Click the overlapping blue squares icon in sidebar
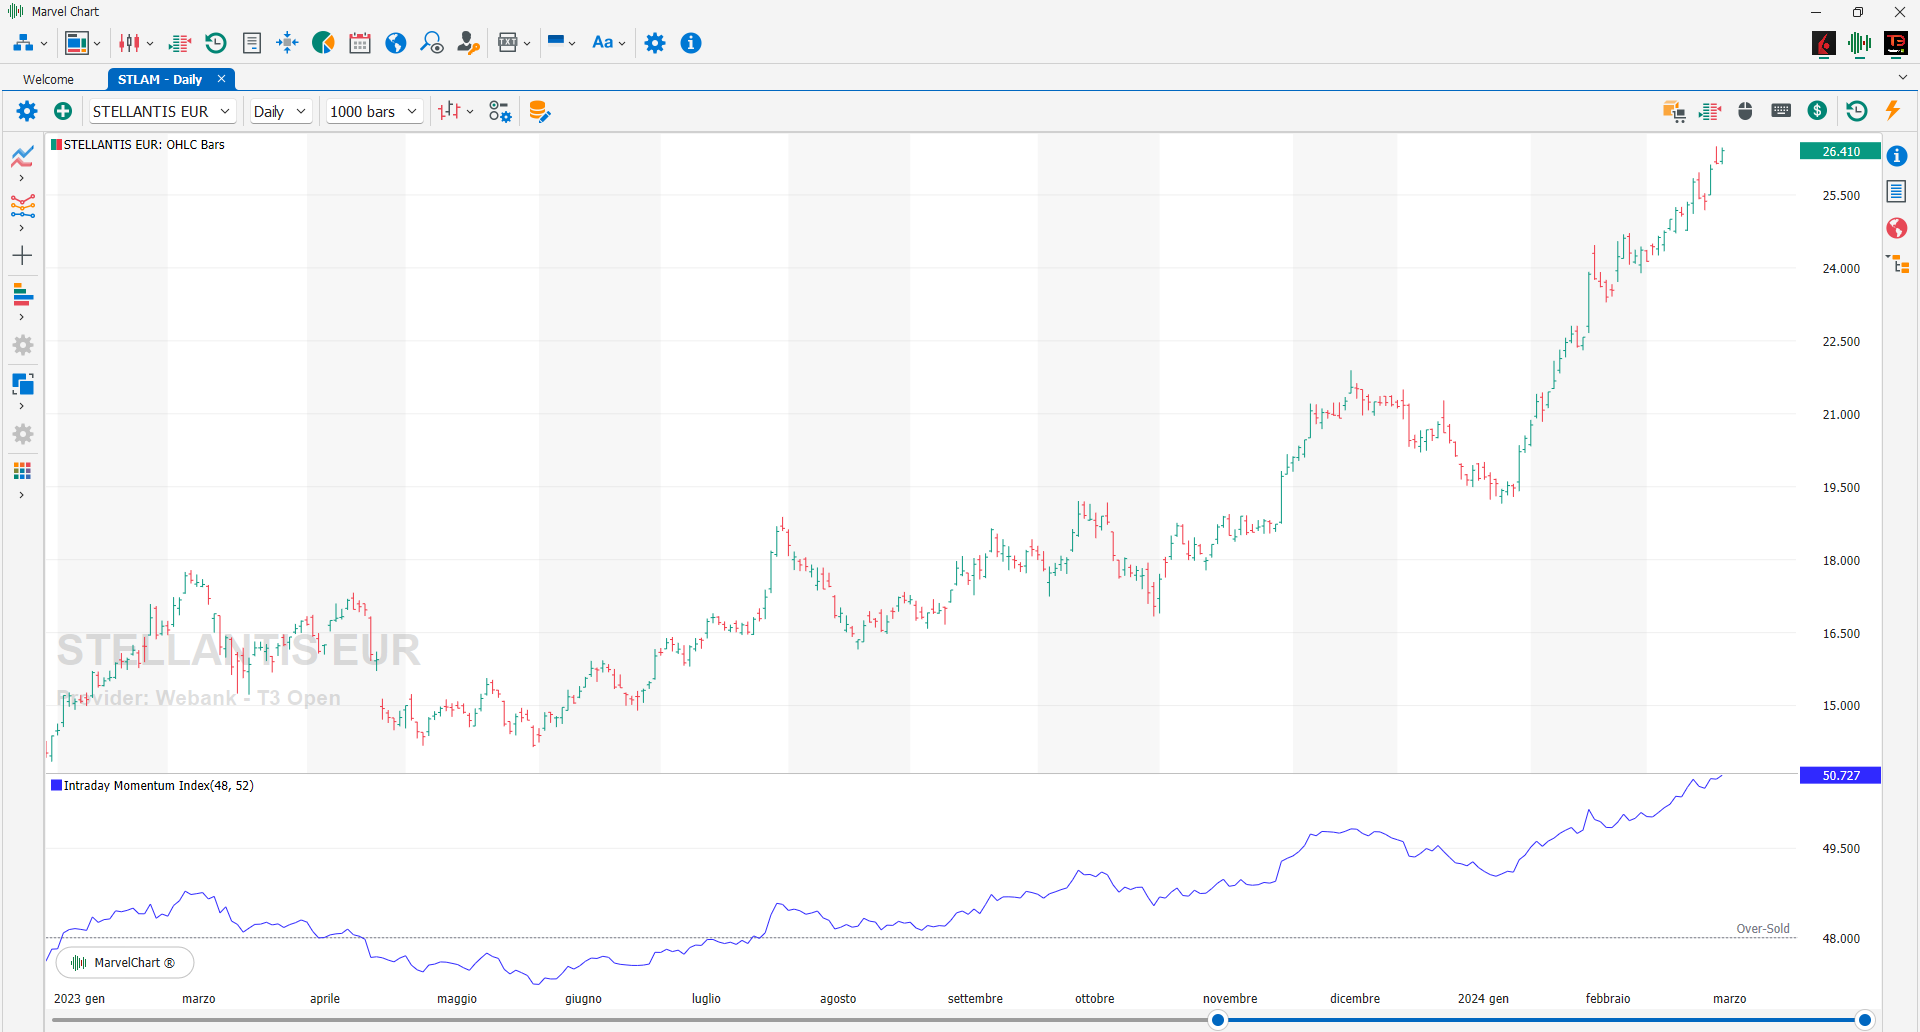The image size is (1920, 1032). coord(22,384)
